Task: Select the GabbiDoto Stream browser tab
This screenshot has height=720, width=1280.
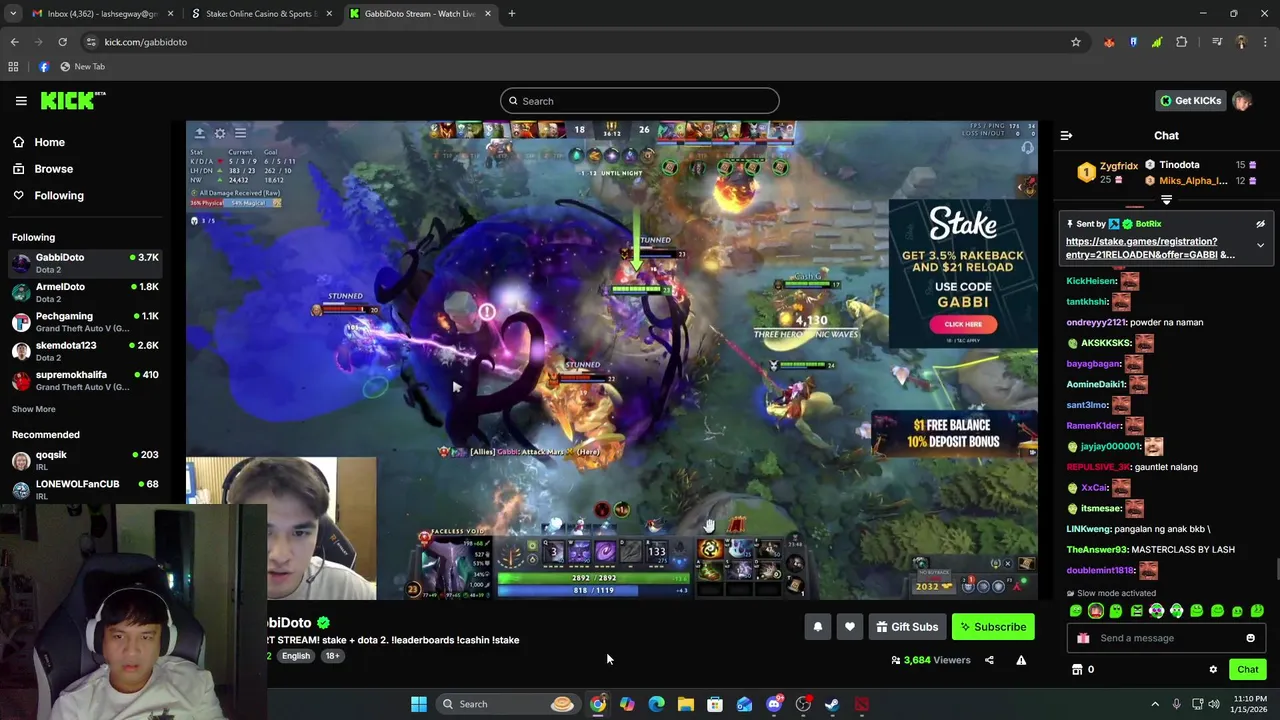Action: click(x=420, y=14)
